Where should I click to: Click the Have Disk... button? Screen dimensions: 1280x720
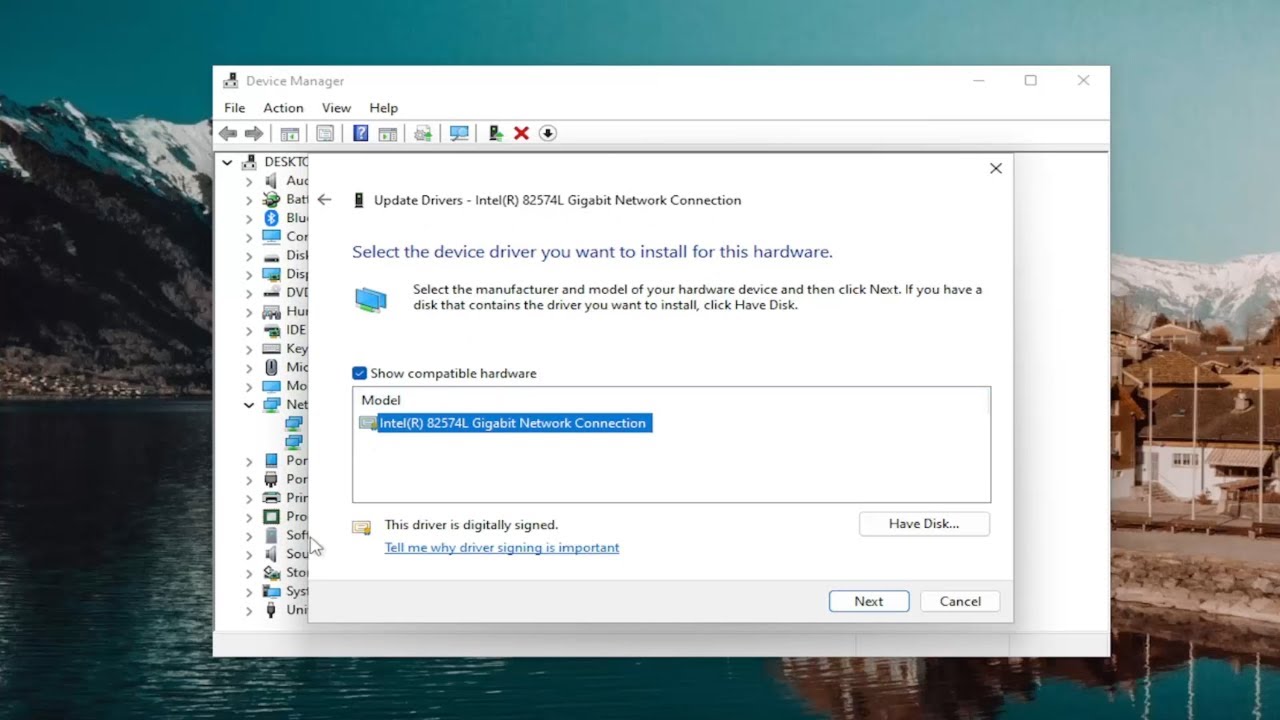click(924, 524)
